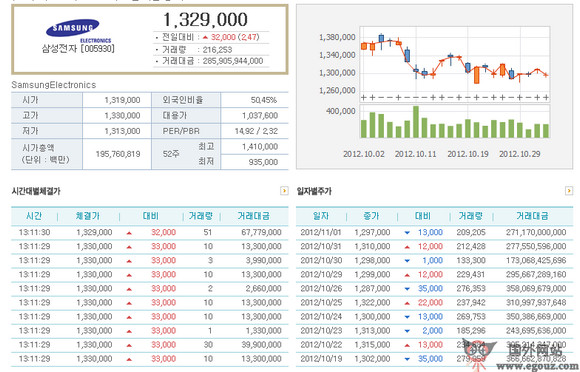
Task: Click trade amount 3,990,000
Action: (x=263, y=260)
